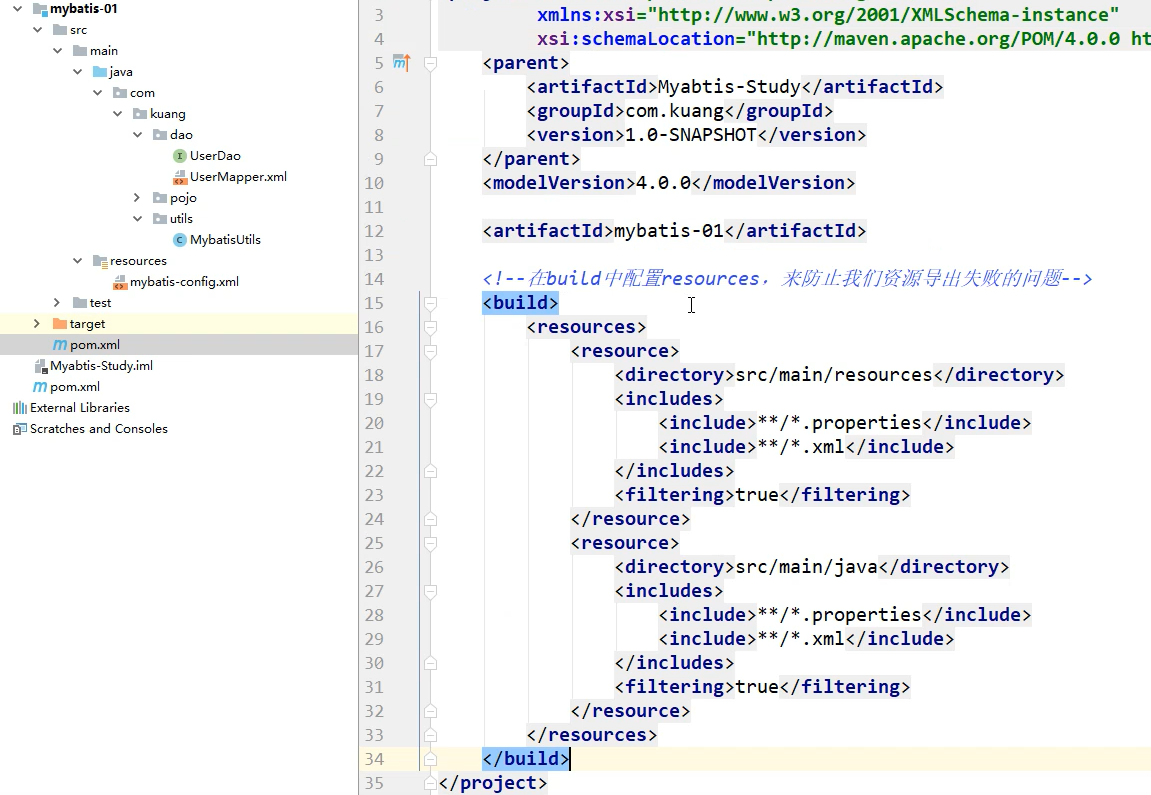Click the test folder icon
Screen dimensions: 1151x795
coord(80,302)
